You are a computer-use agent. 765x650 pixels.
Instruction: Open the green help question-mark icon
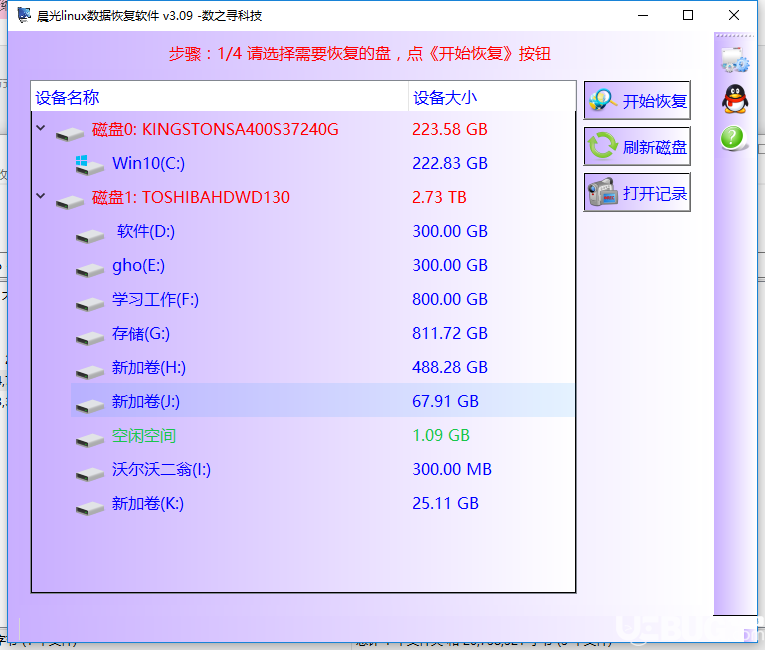733,138
